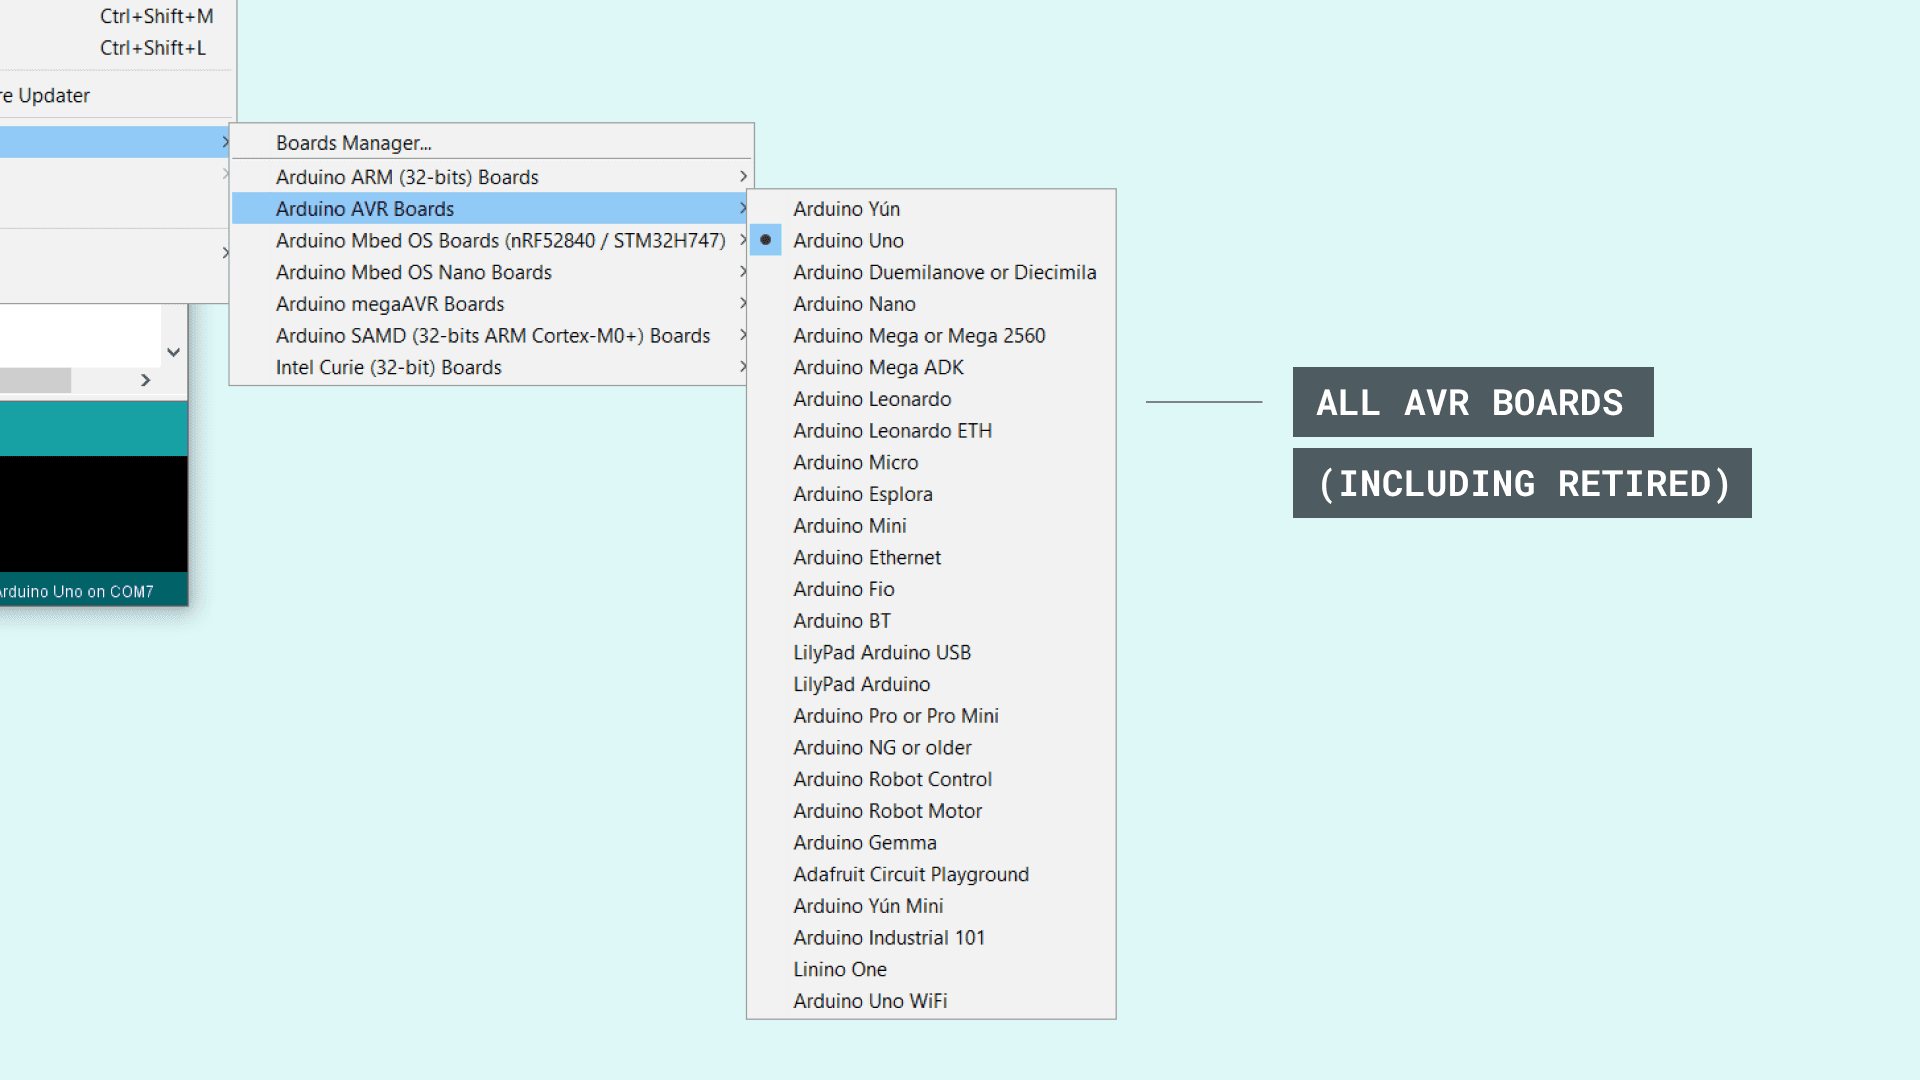Click the Arduino Uno on COM7 status text
Screen dimensions: 1920x1080
[x=76, y=592]
